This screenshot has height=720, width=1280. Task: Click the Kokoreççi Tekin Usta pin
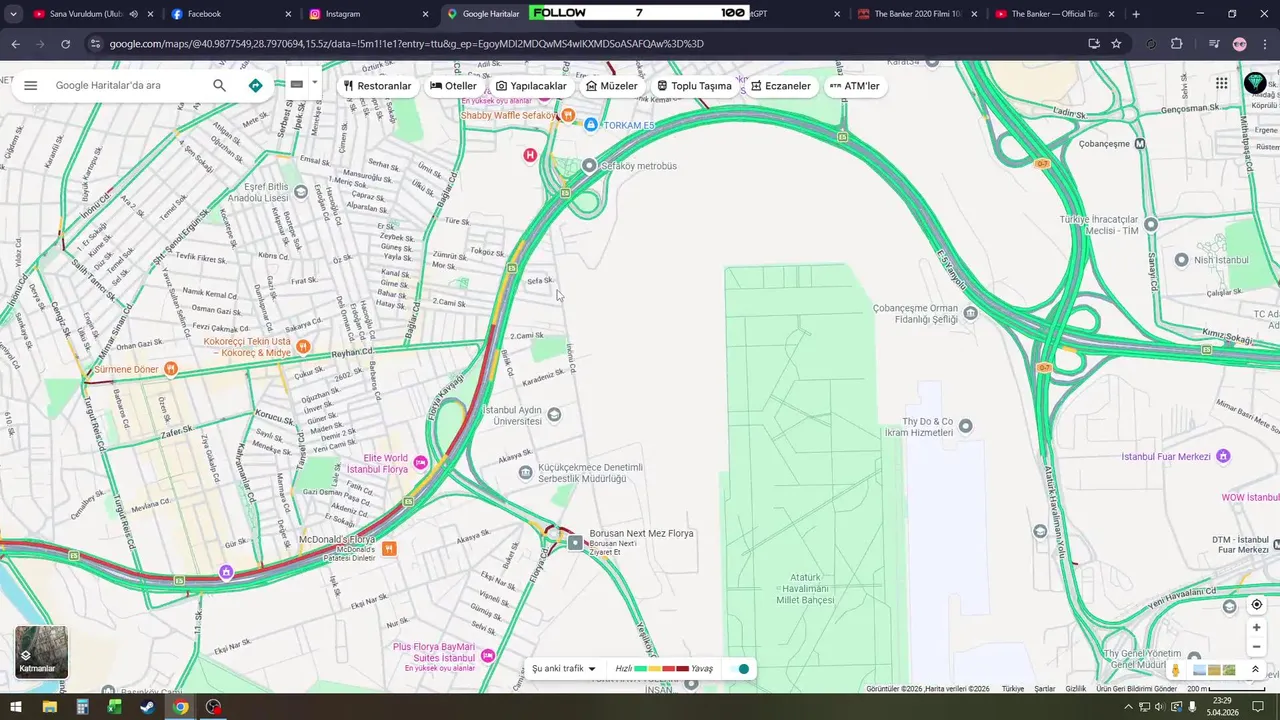point(303,347)
